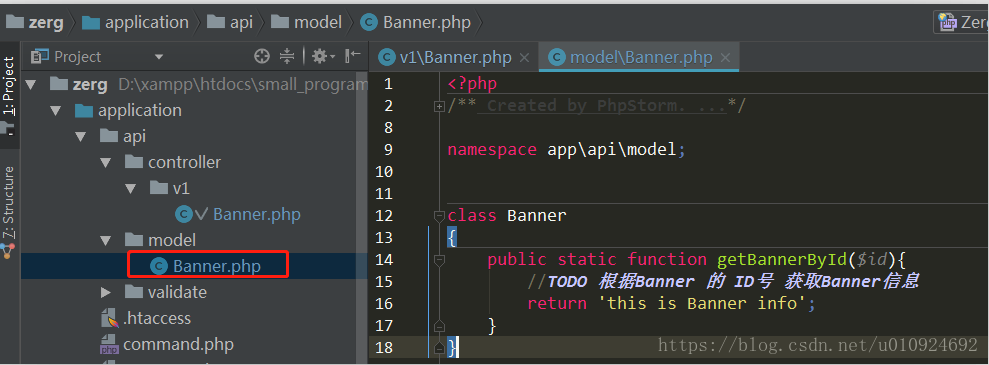Screen dimensions: 989x365
Task: Expand the folded doc comment on line 2
Action: tap(439, 107)
